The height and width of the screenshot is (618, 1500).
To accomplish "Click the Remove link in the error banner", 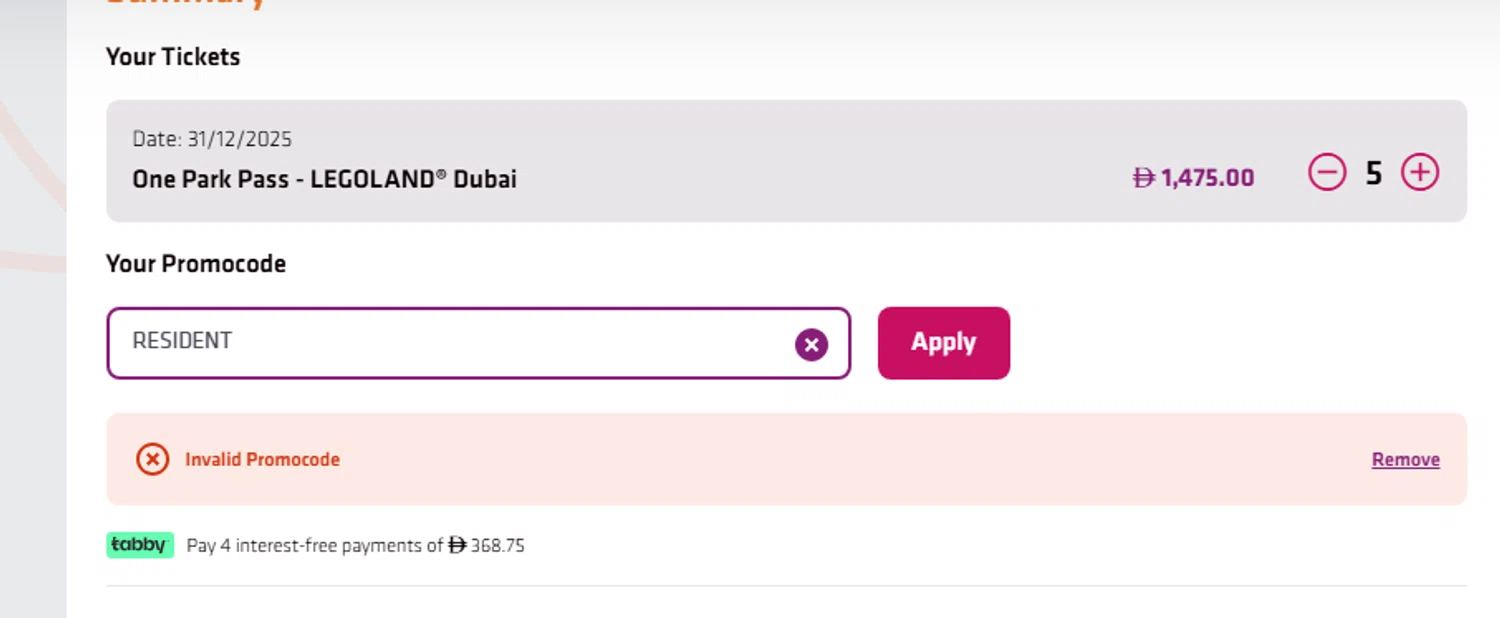I will (x=1405, y=460).
